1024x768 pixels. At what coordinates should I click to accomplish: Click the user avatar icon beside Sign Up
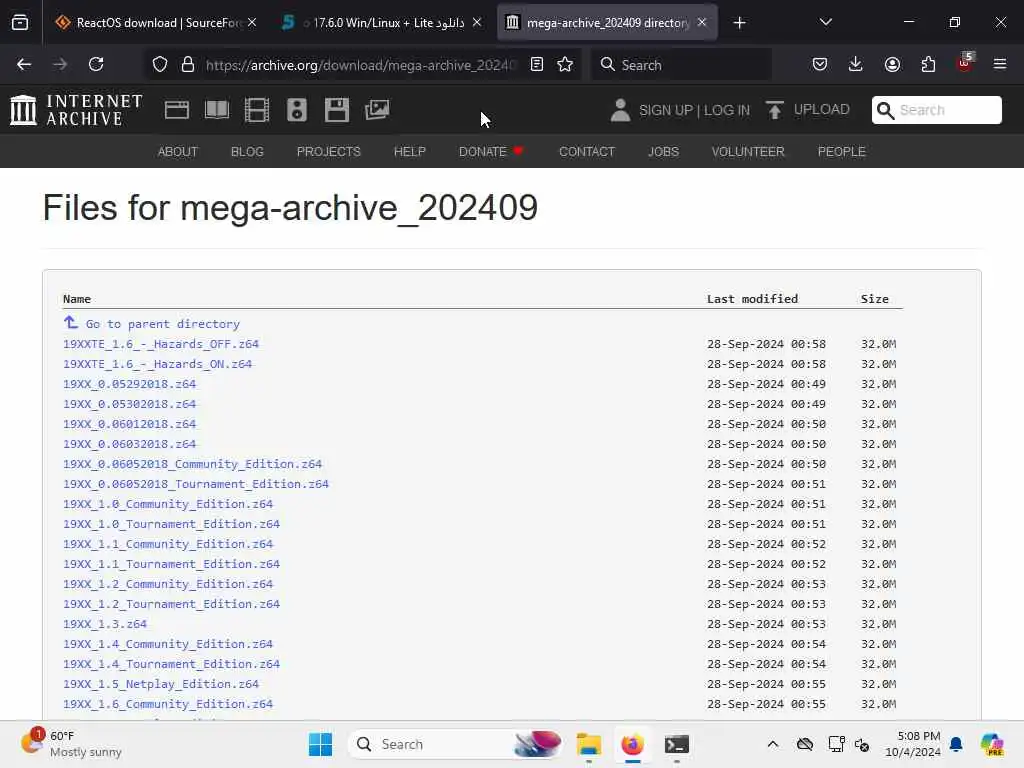tap(620, 110)
